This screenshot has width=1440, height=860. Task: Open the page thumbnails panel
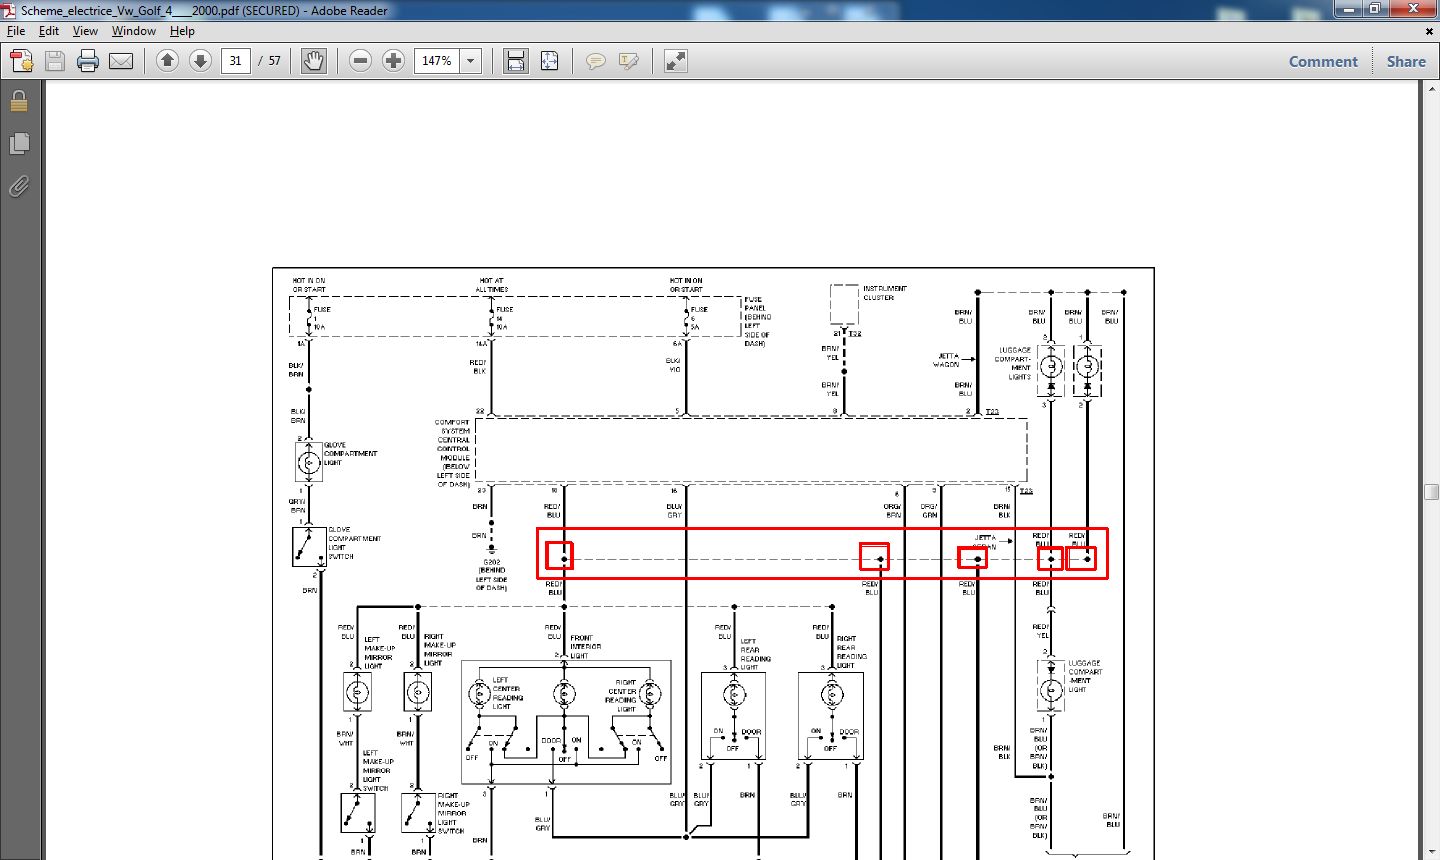[18, 144]
